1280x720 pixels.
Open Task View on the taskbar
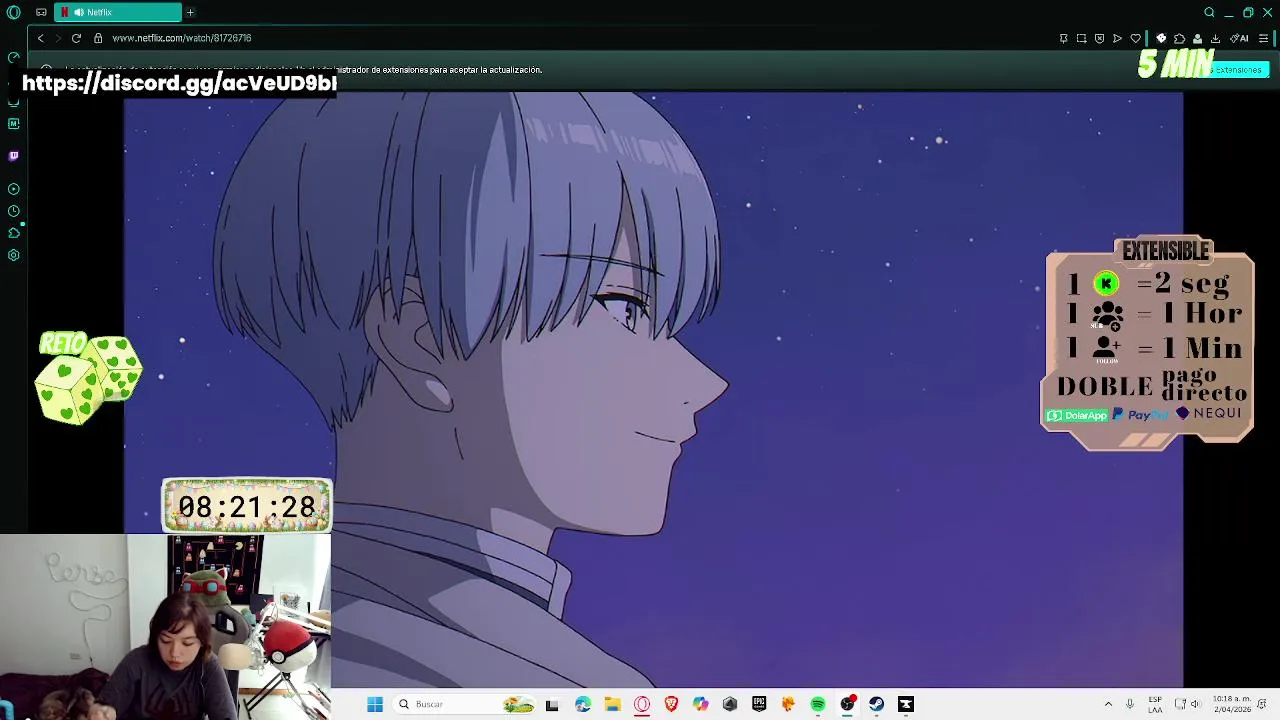pyautogui.click(x=552, y=704)
